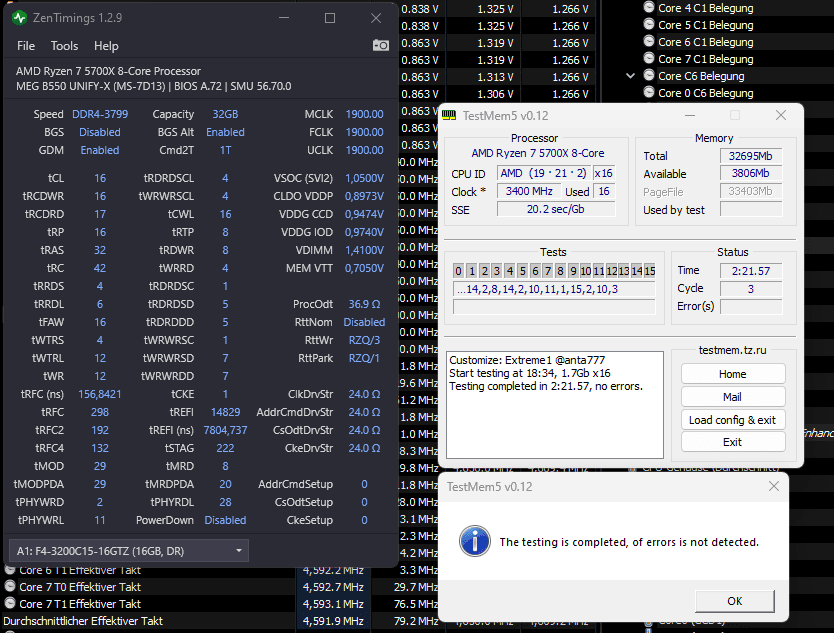Open the ZenTimings Tools menu
The image size is (834, 633).
coord(64,46)
